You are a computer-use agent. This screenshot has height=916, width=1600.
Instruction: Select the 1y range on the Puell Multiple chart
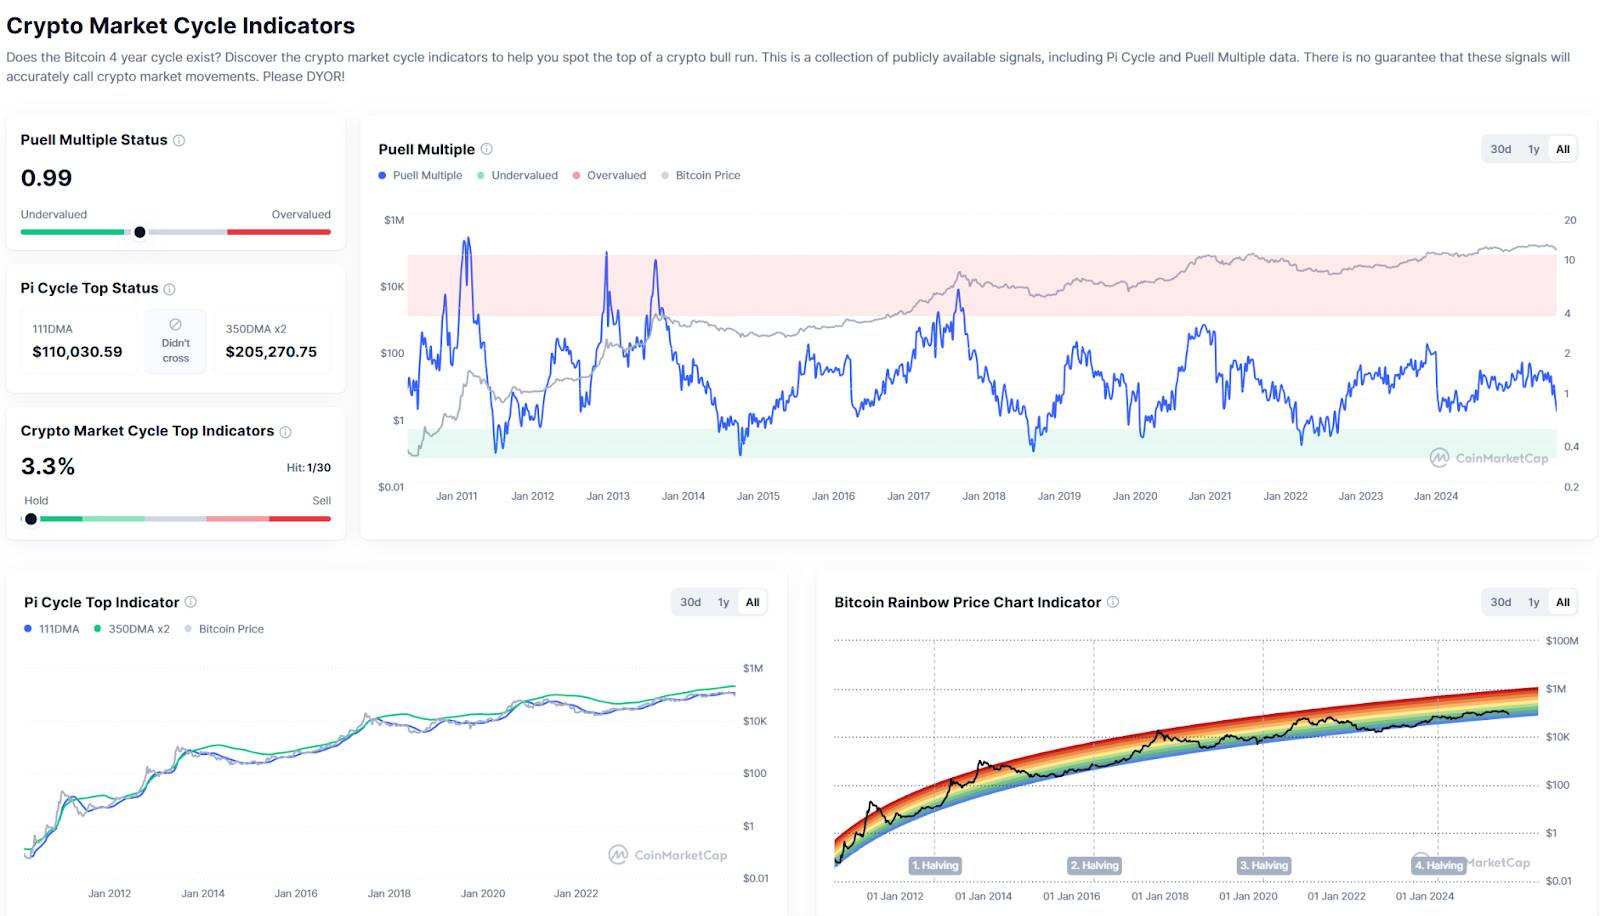tap(1533, 148)
